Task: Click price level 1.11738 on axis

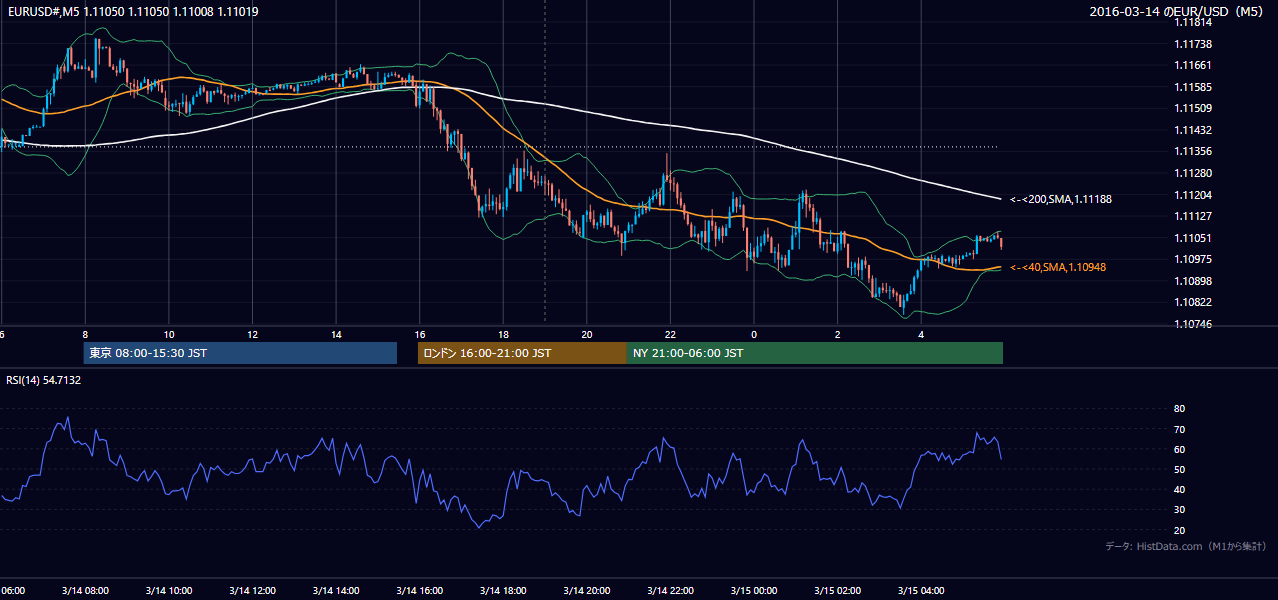Action: (x=1194, y=44)
